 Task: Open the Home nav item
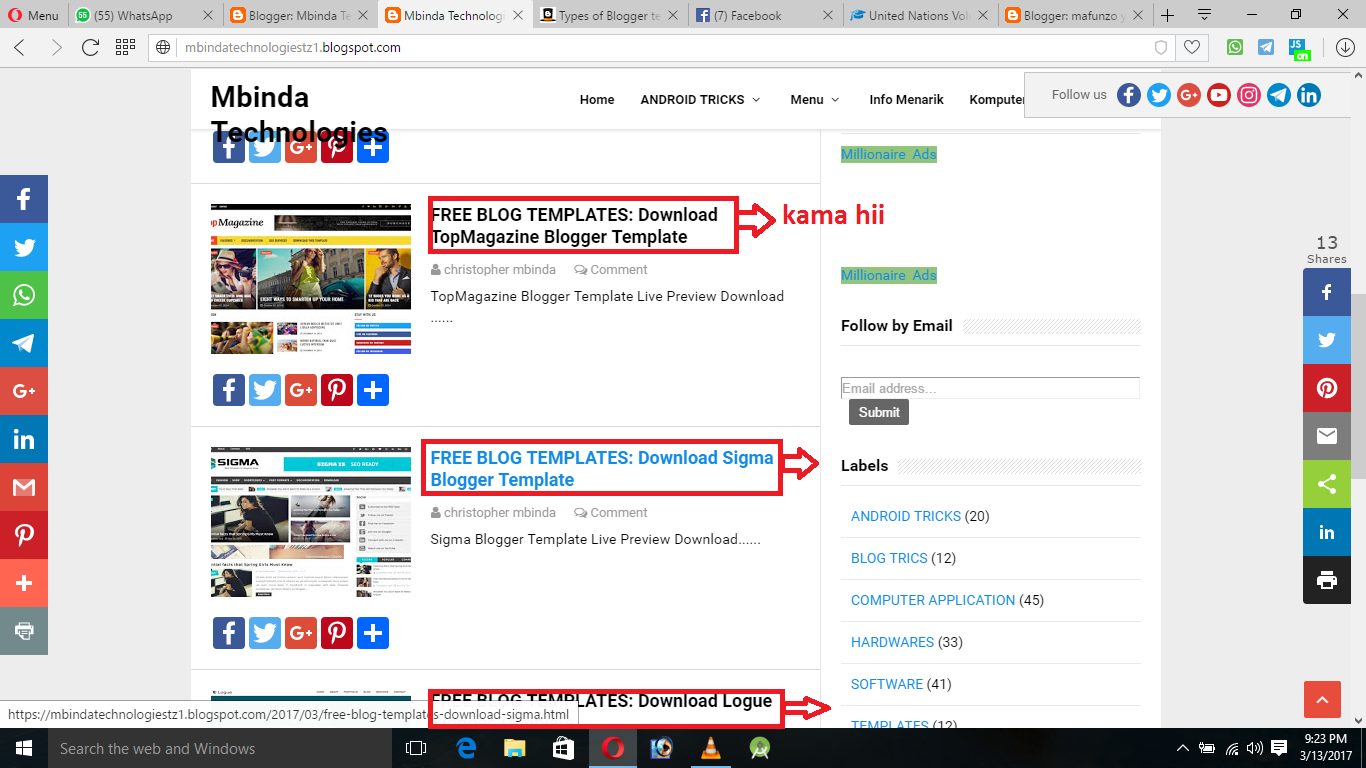597,99
